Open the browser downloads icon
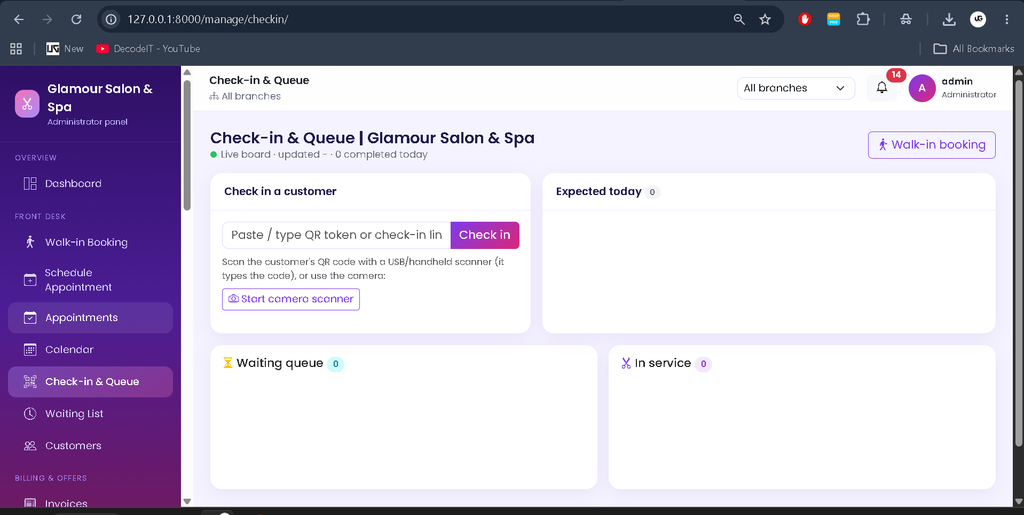Viewport: 1024px width, 515px height. (949, 20)
